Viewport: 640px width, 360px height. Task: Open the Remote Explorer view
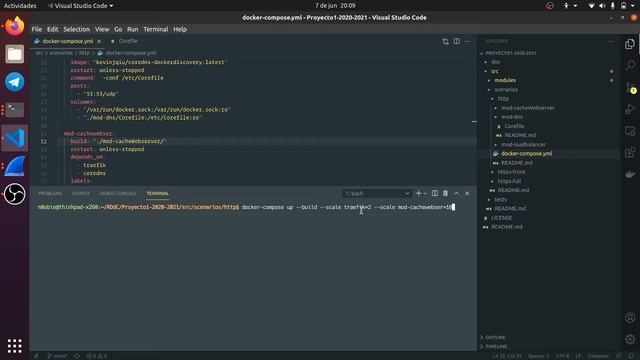pos(630,131)
